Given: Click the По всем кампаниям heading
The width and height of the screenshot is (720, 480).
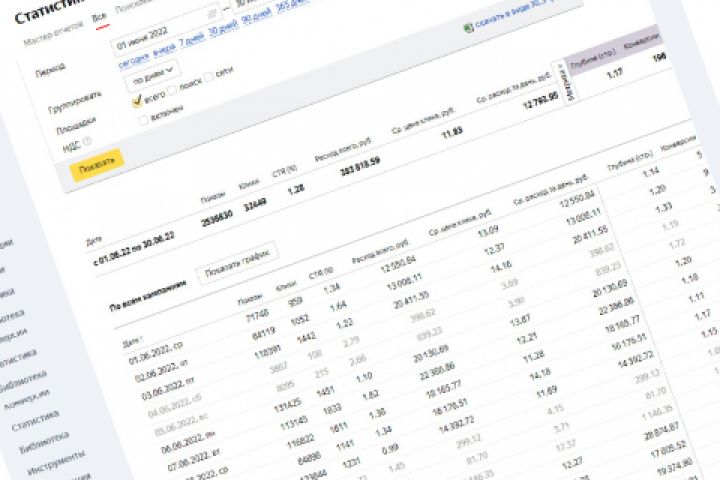Looking at the screenshot, I should pyautogui.click(x=148, y=297).
